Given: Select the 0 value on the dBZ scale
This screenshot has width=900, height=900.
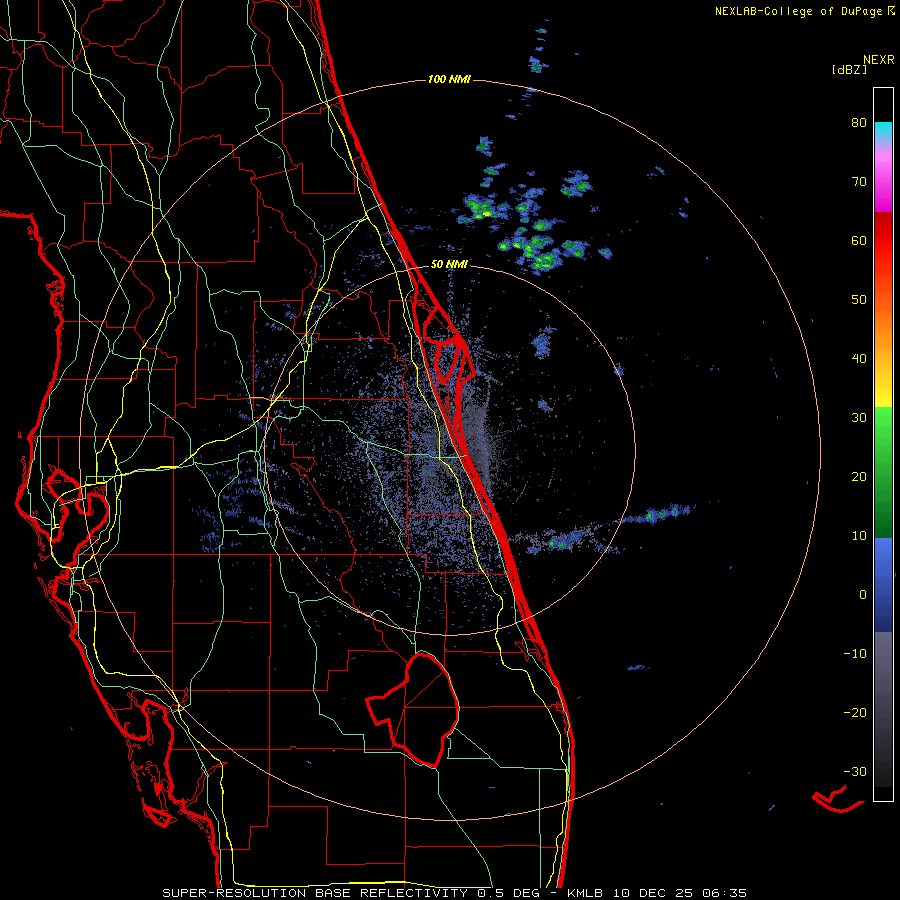Looking at the screenshot, I should [863, 595].
